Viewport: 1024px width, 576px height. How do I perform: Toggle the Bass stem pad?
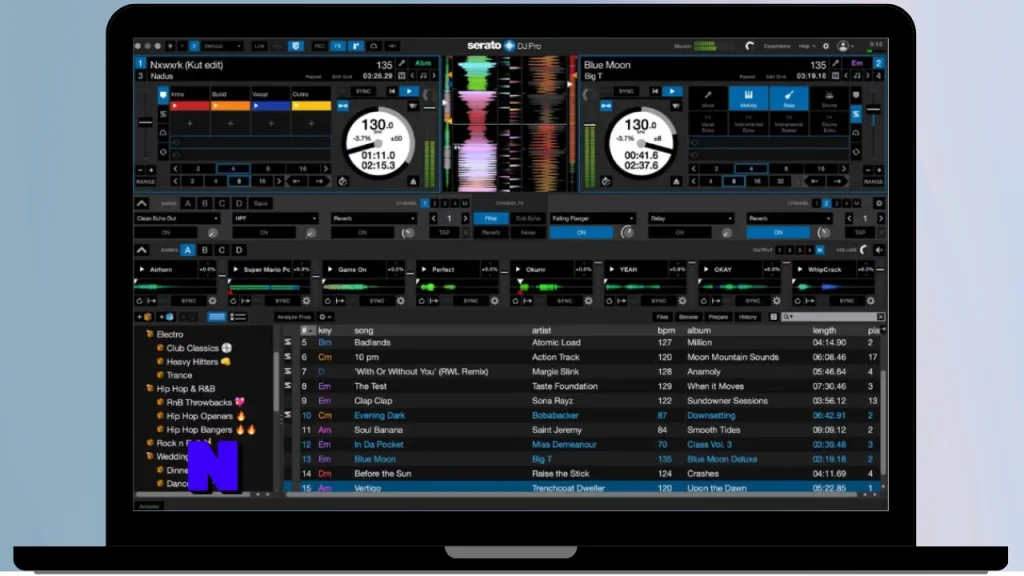point(789,99)
